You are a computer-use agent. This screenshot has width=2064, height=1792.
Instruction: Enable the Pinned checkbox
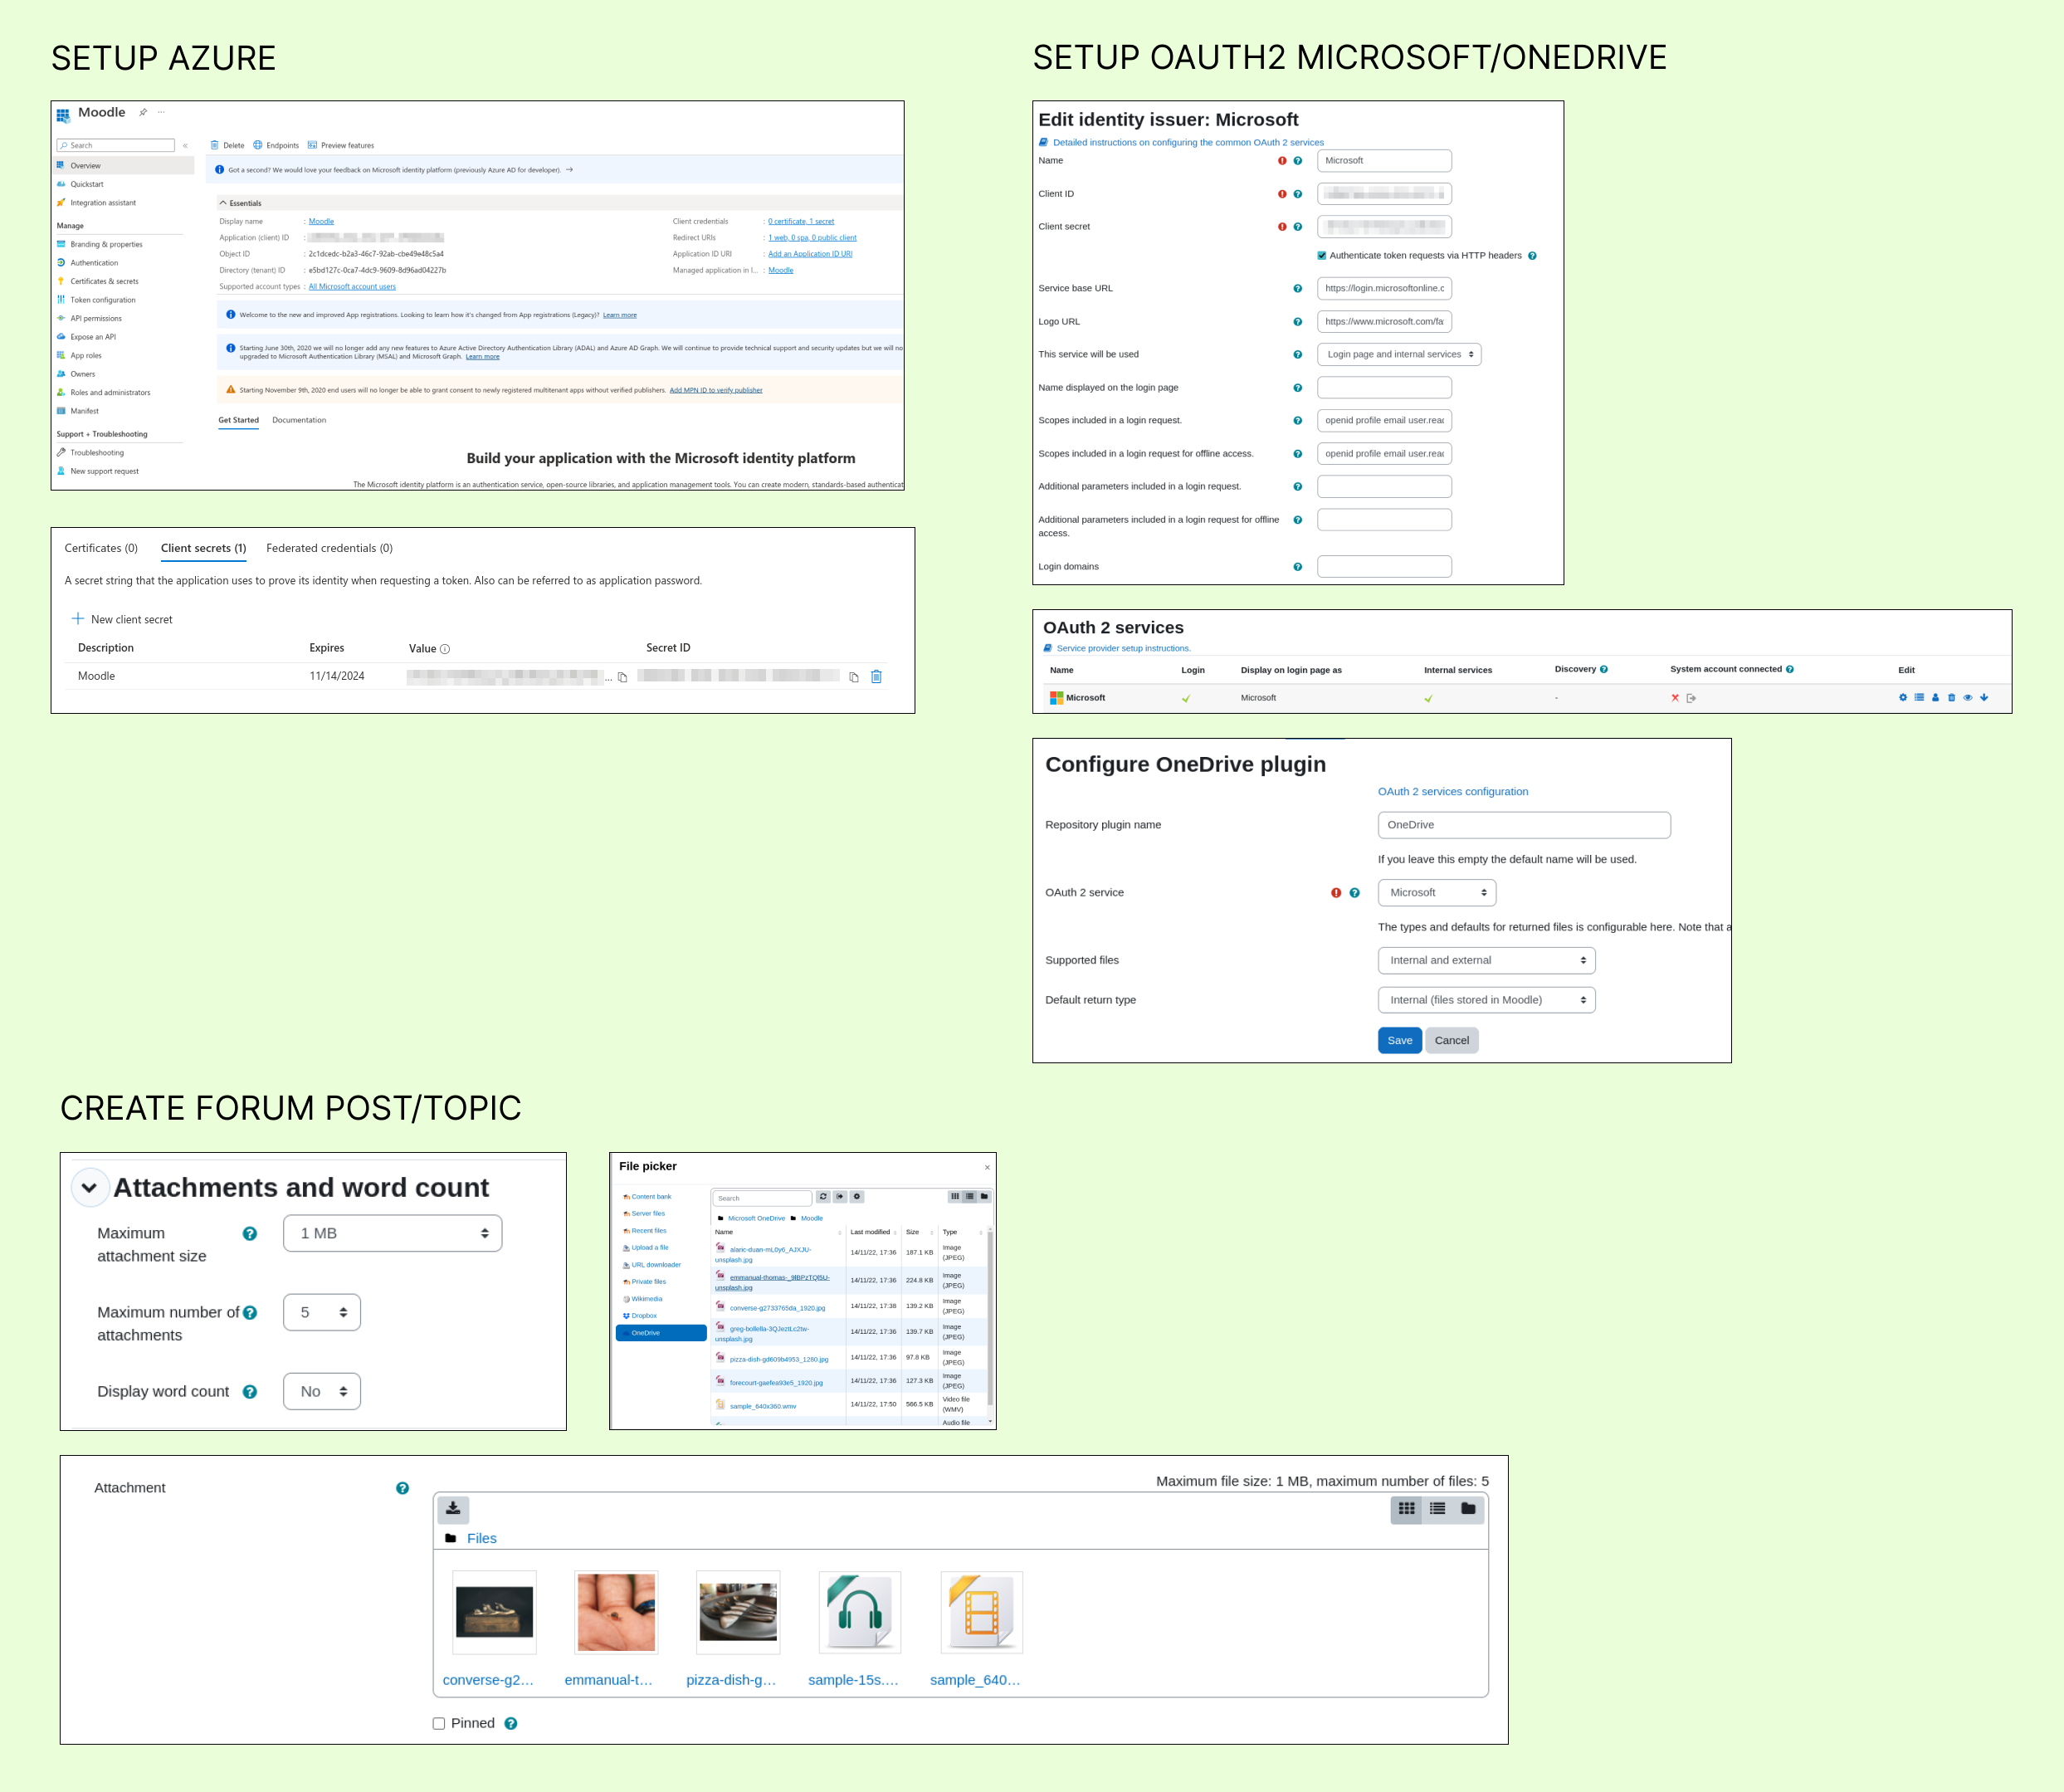click(x=438, y=1723)
